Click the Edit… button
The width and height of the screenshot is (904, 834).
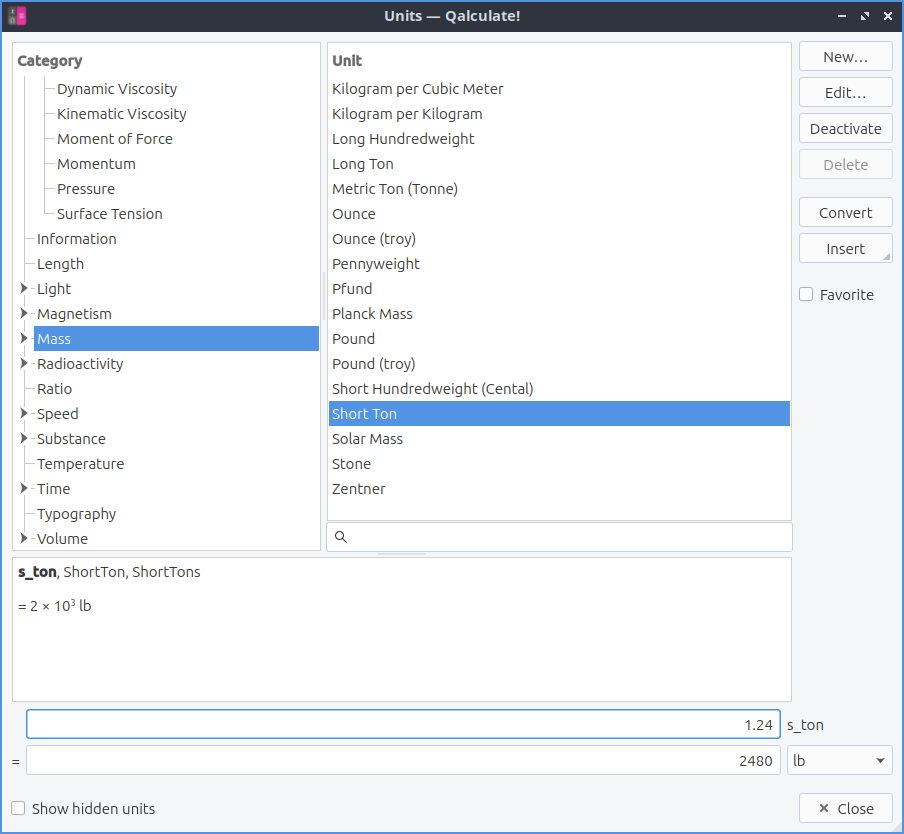pos(845,93)
